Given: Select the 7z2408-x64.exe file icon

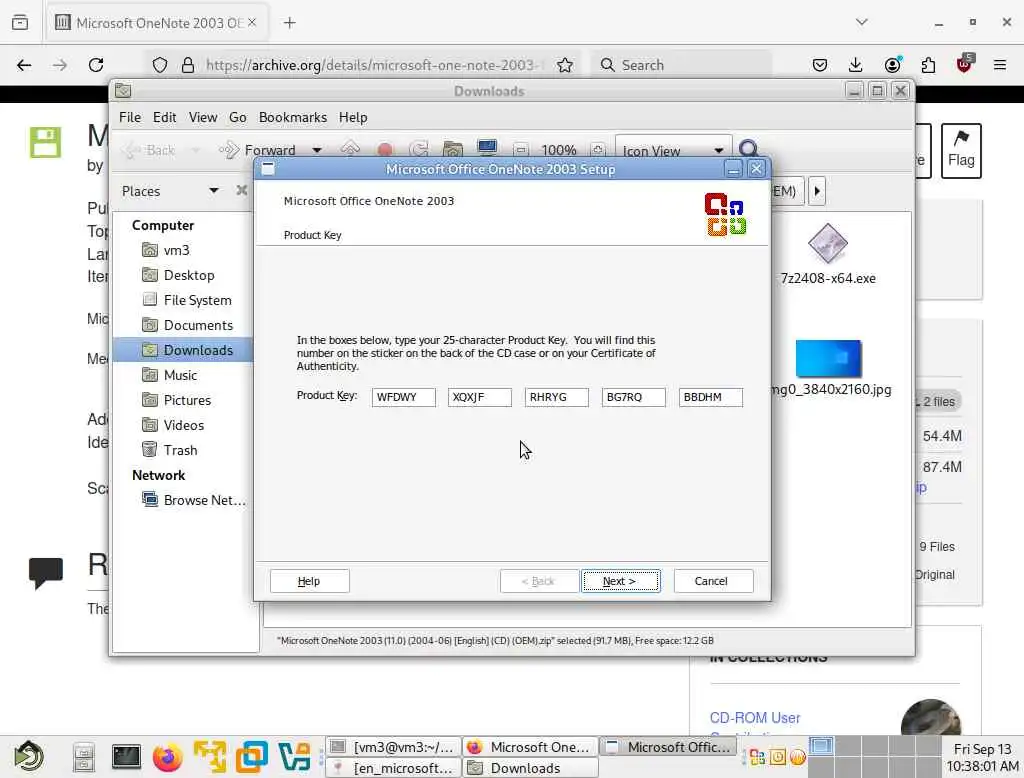Looking at the screenshot, I should (827, 244).
